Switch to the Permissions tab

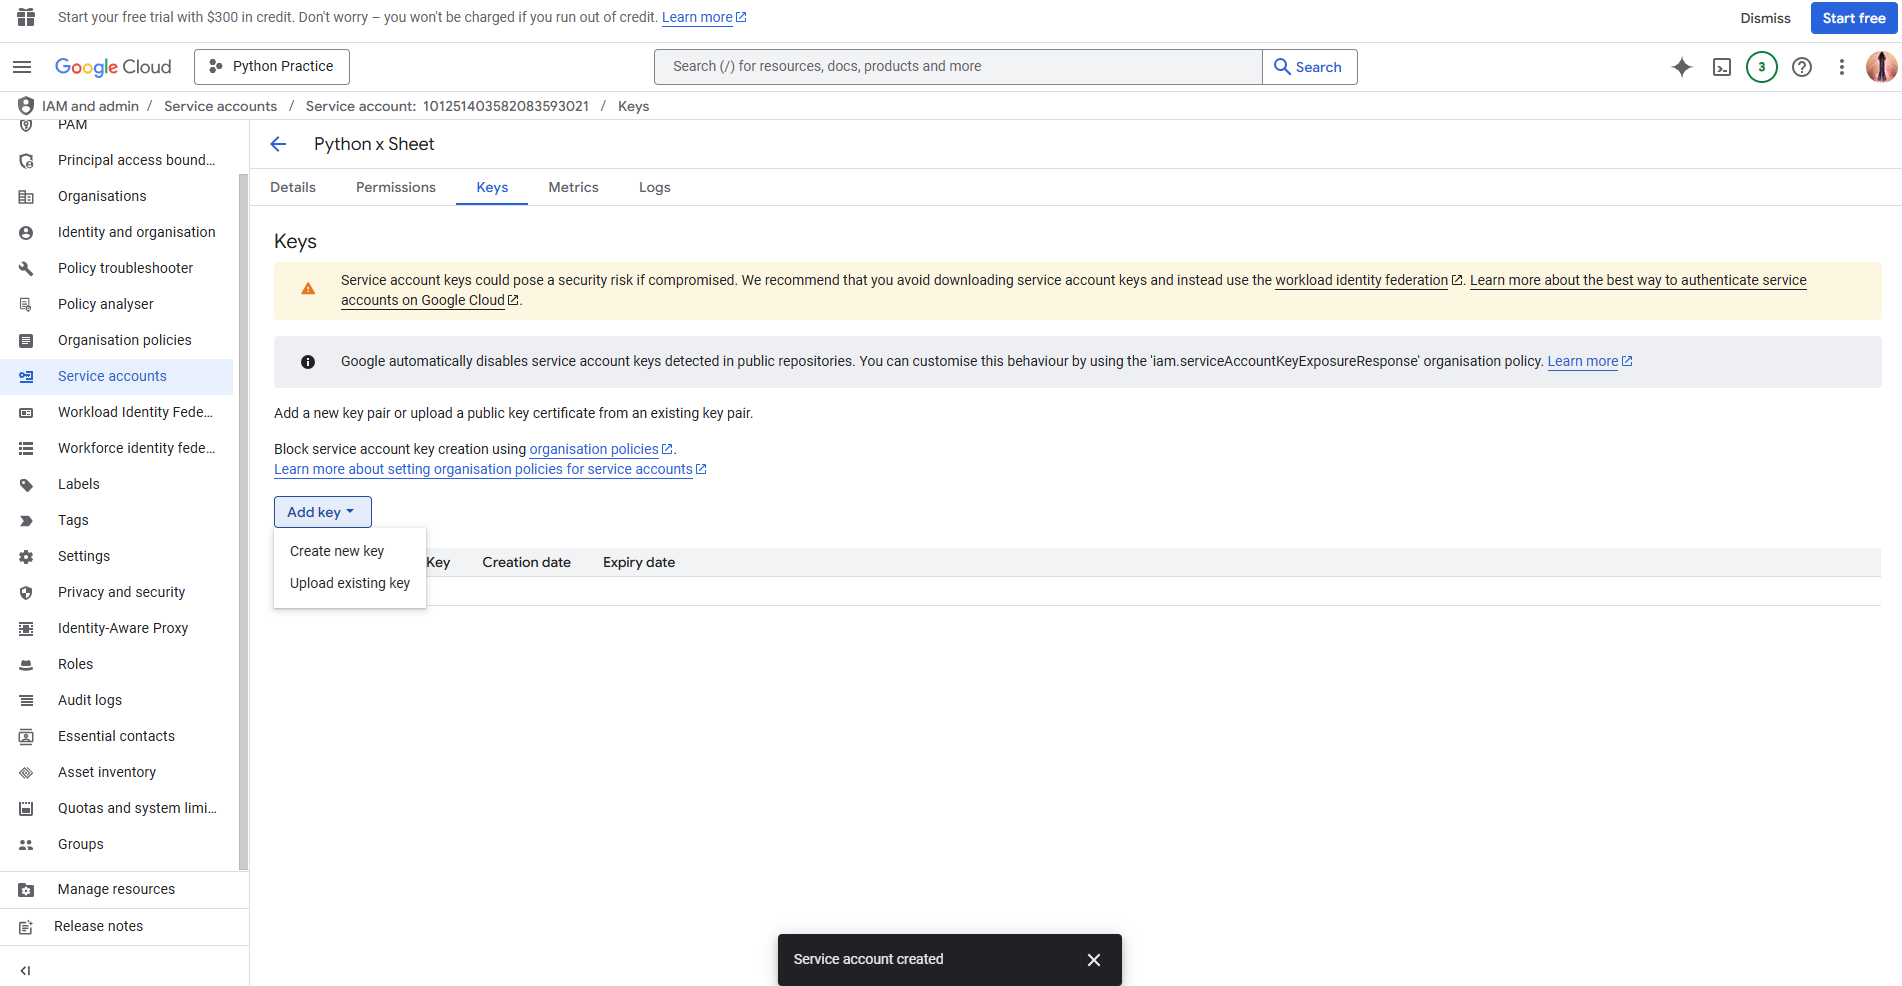coord(396,187)
